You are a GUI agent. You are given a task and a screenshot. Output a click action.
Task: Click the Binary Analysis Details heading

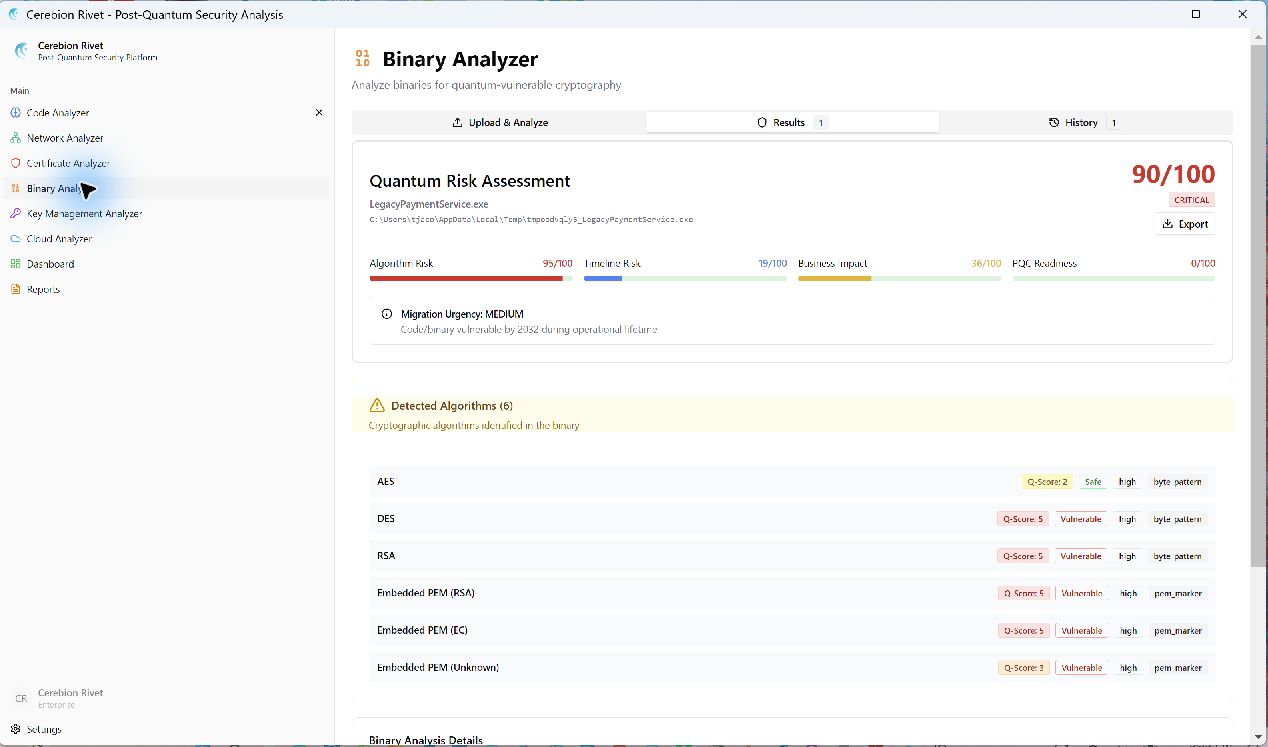(x=426, y=740)
